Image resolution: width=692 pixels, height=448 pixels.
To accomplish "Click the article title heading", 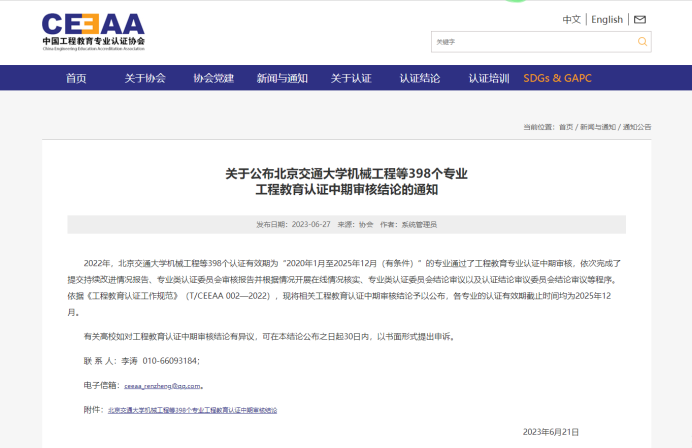I will (x=346, y=181).
